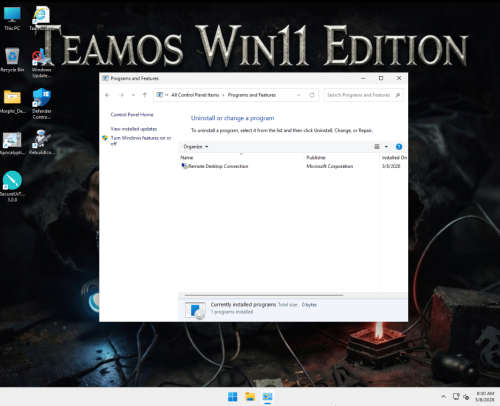Click the horizontal scrollbar under the program list
This screenshot has width=500, height=406.
click(x=264, y=295)
